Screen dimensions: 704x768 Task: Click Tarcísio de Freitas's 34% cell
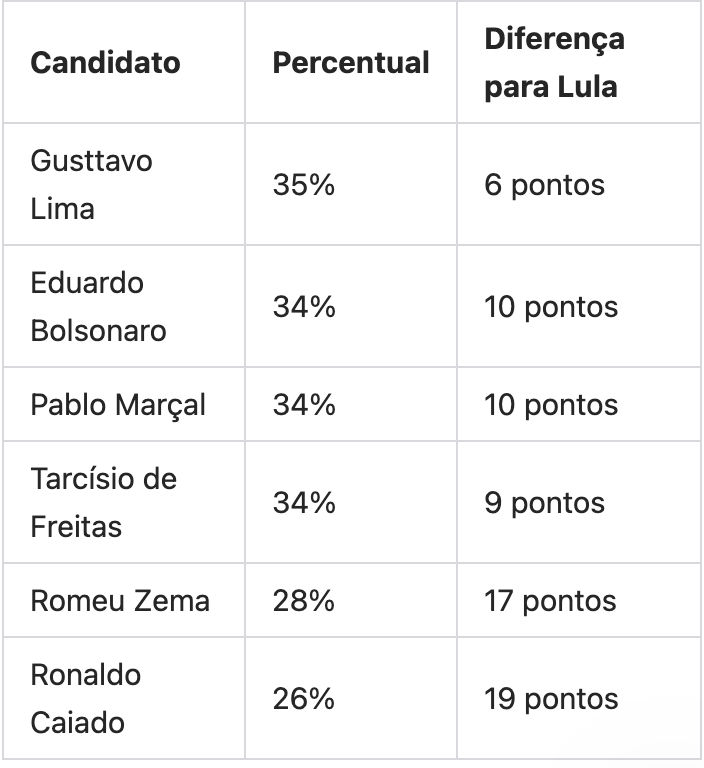click(x=304, y=503)
